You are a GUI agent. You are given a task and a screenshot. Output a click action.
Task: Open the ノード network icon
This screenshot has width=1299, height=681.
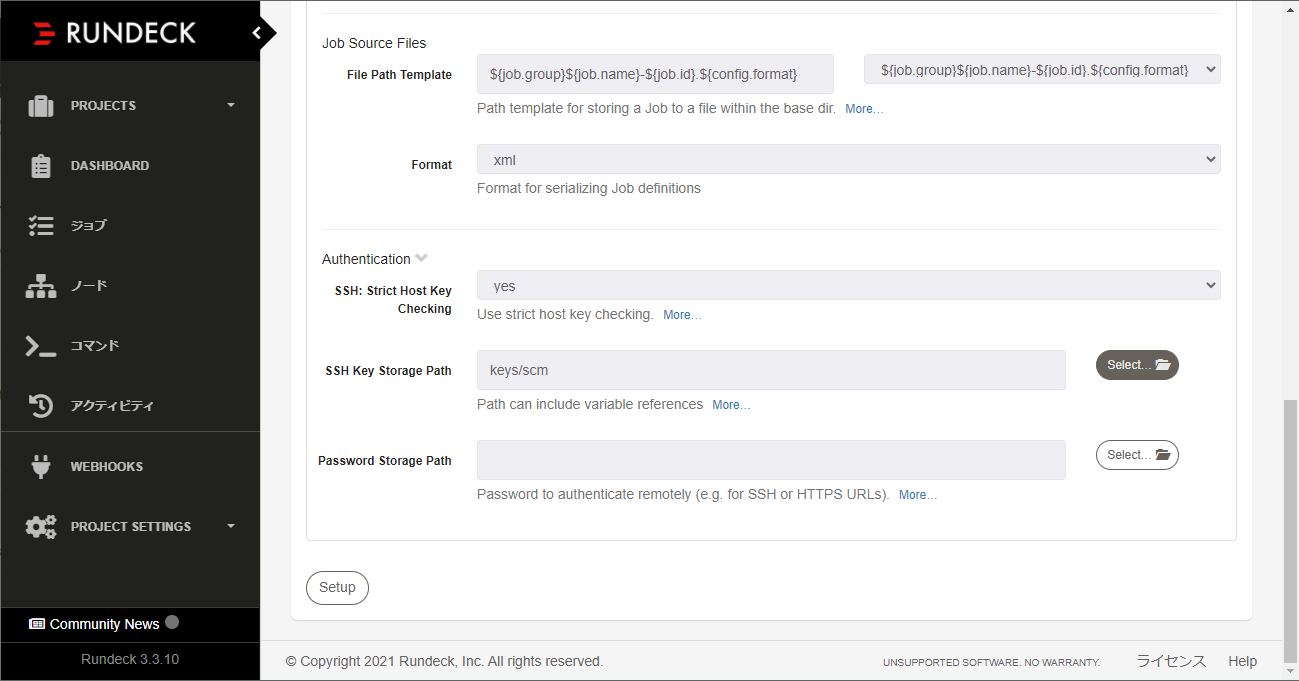[41, 286]
